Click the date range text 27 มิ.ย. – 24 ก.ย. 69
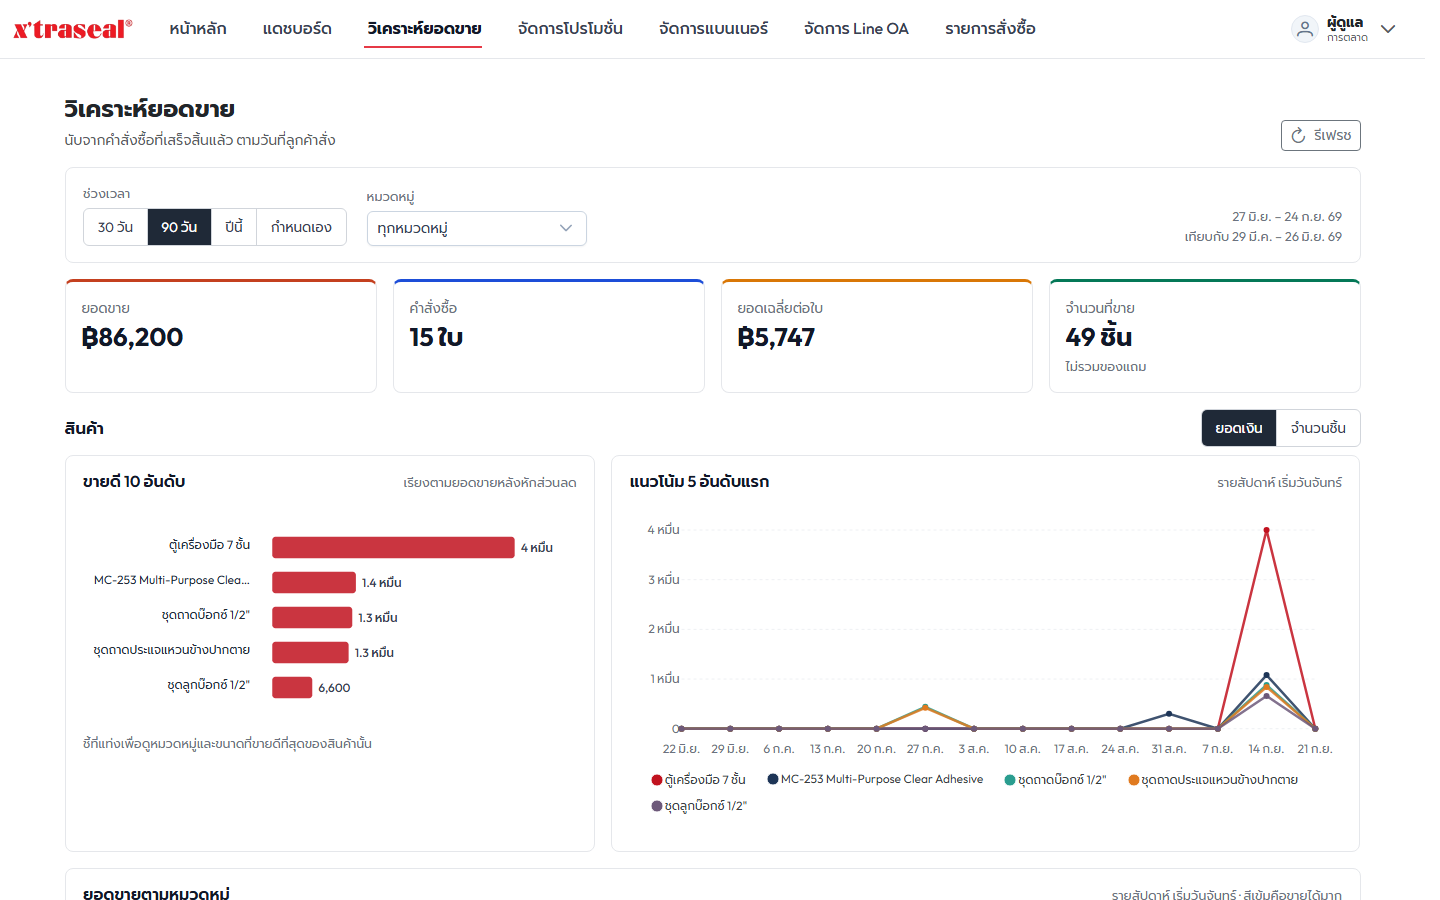The height and width of the screenshot is (900, 1440). tap(1287, 217)
